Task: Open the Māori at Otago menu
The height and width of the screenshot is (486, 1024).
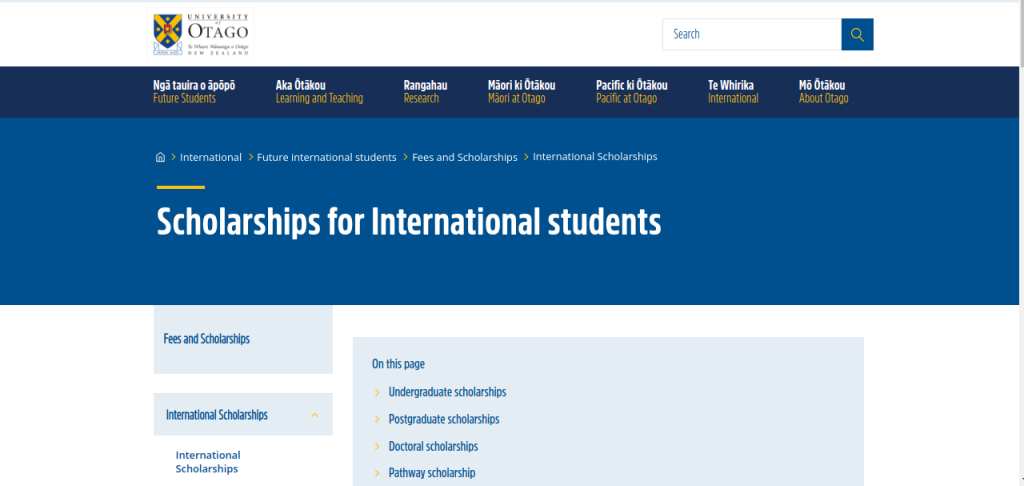Action: point(522,92)
